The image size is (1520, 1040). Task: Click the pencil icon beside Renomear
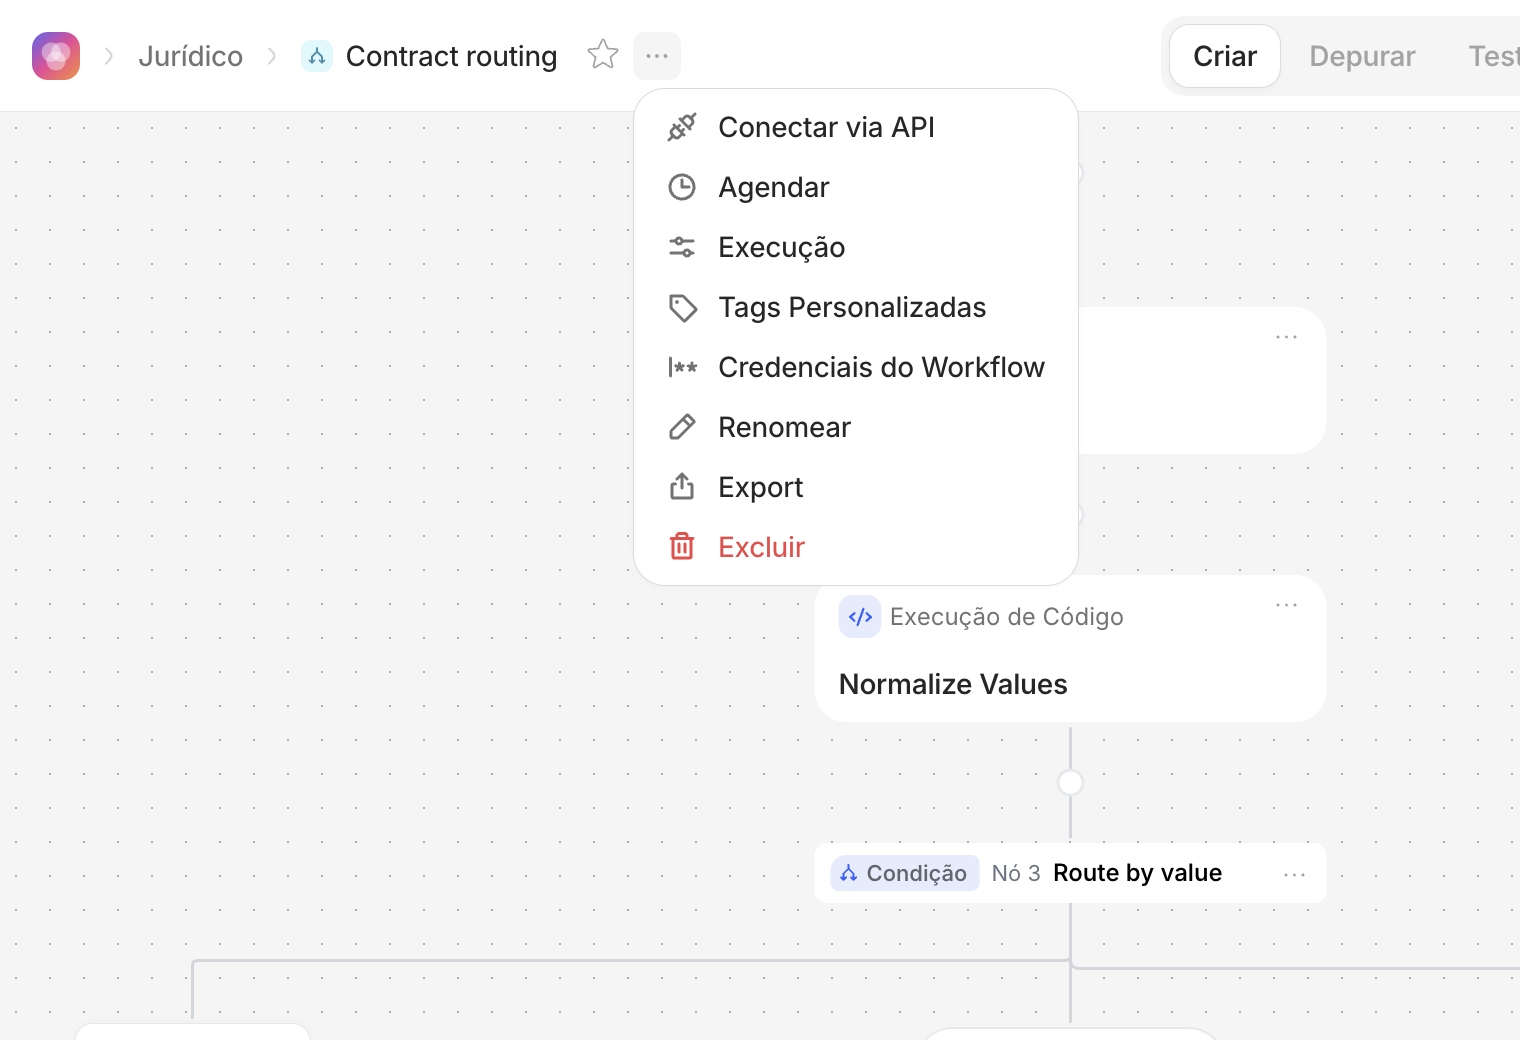[x=682, y=427]
